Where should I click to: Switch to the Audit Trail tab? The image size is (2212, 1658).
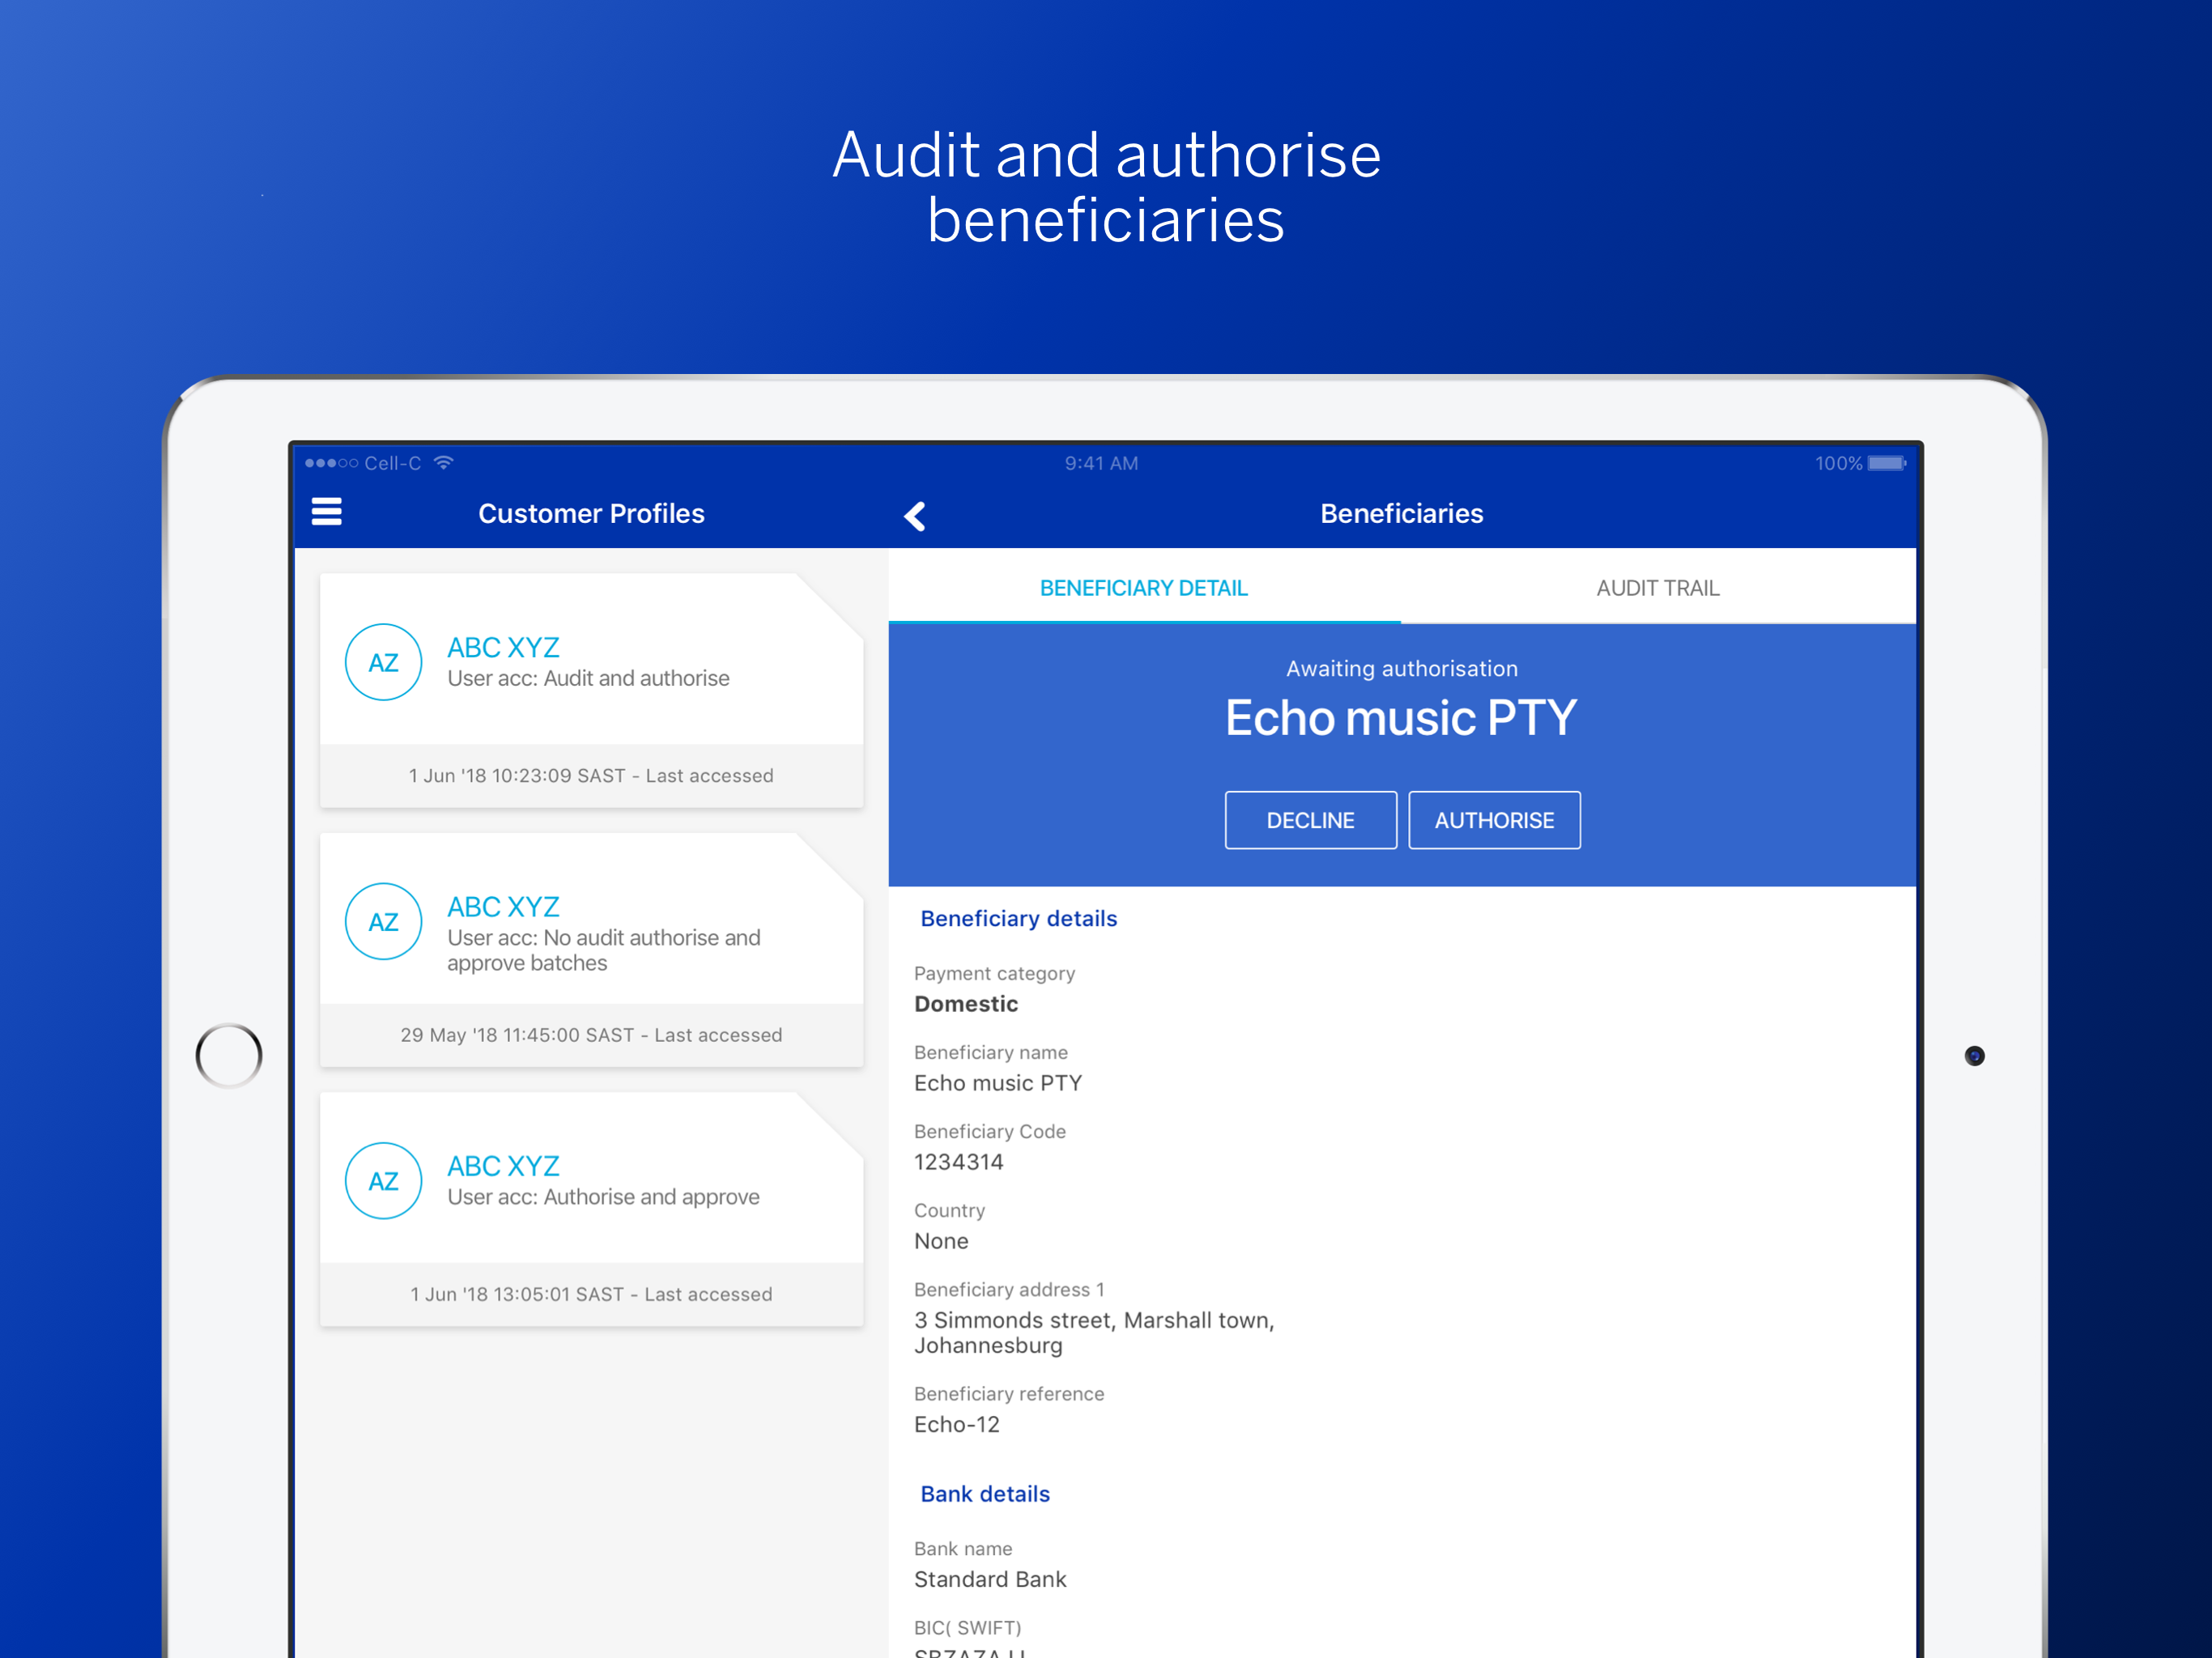tap(1657, 588)
